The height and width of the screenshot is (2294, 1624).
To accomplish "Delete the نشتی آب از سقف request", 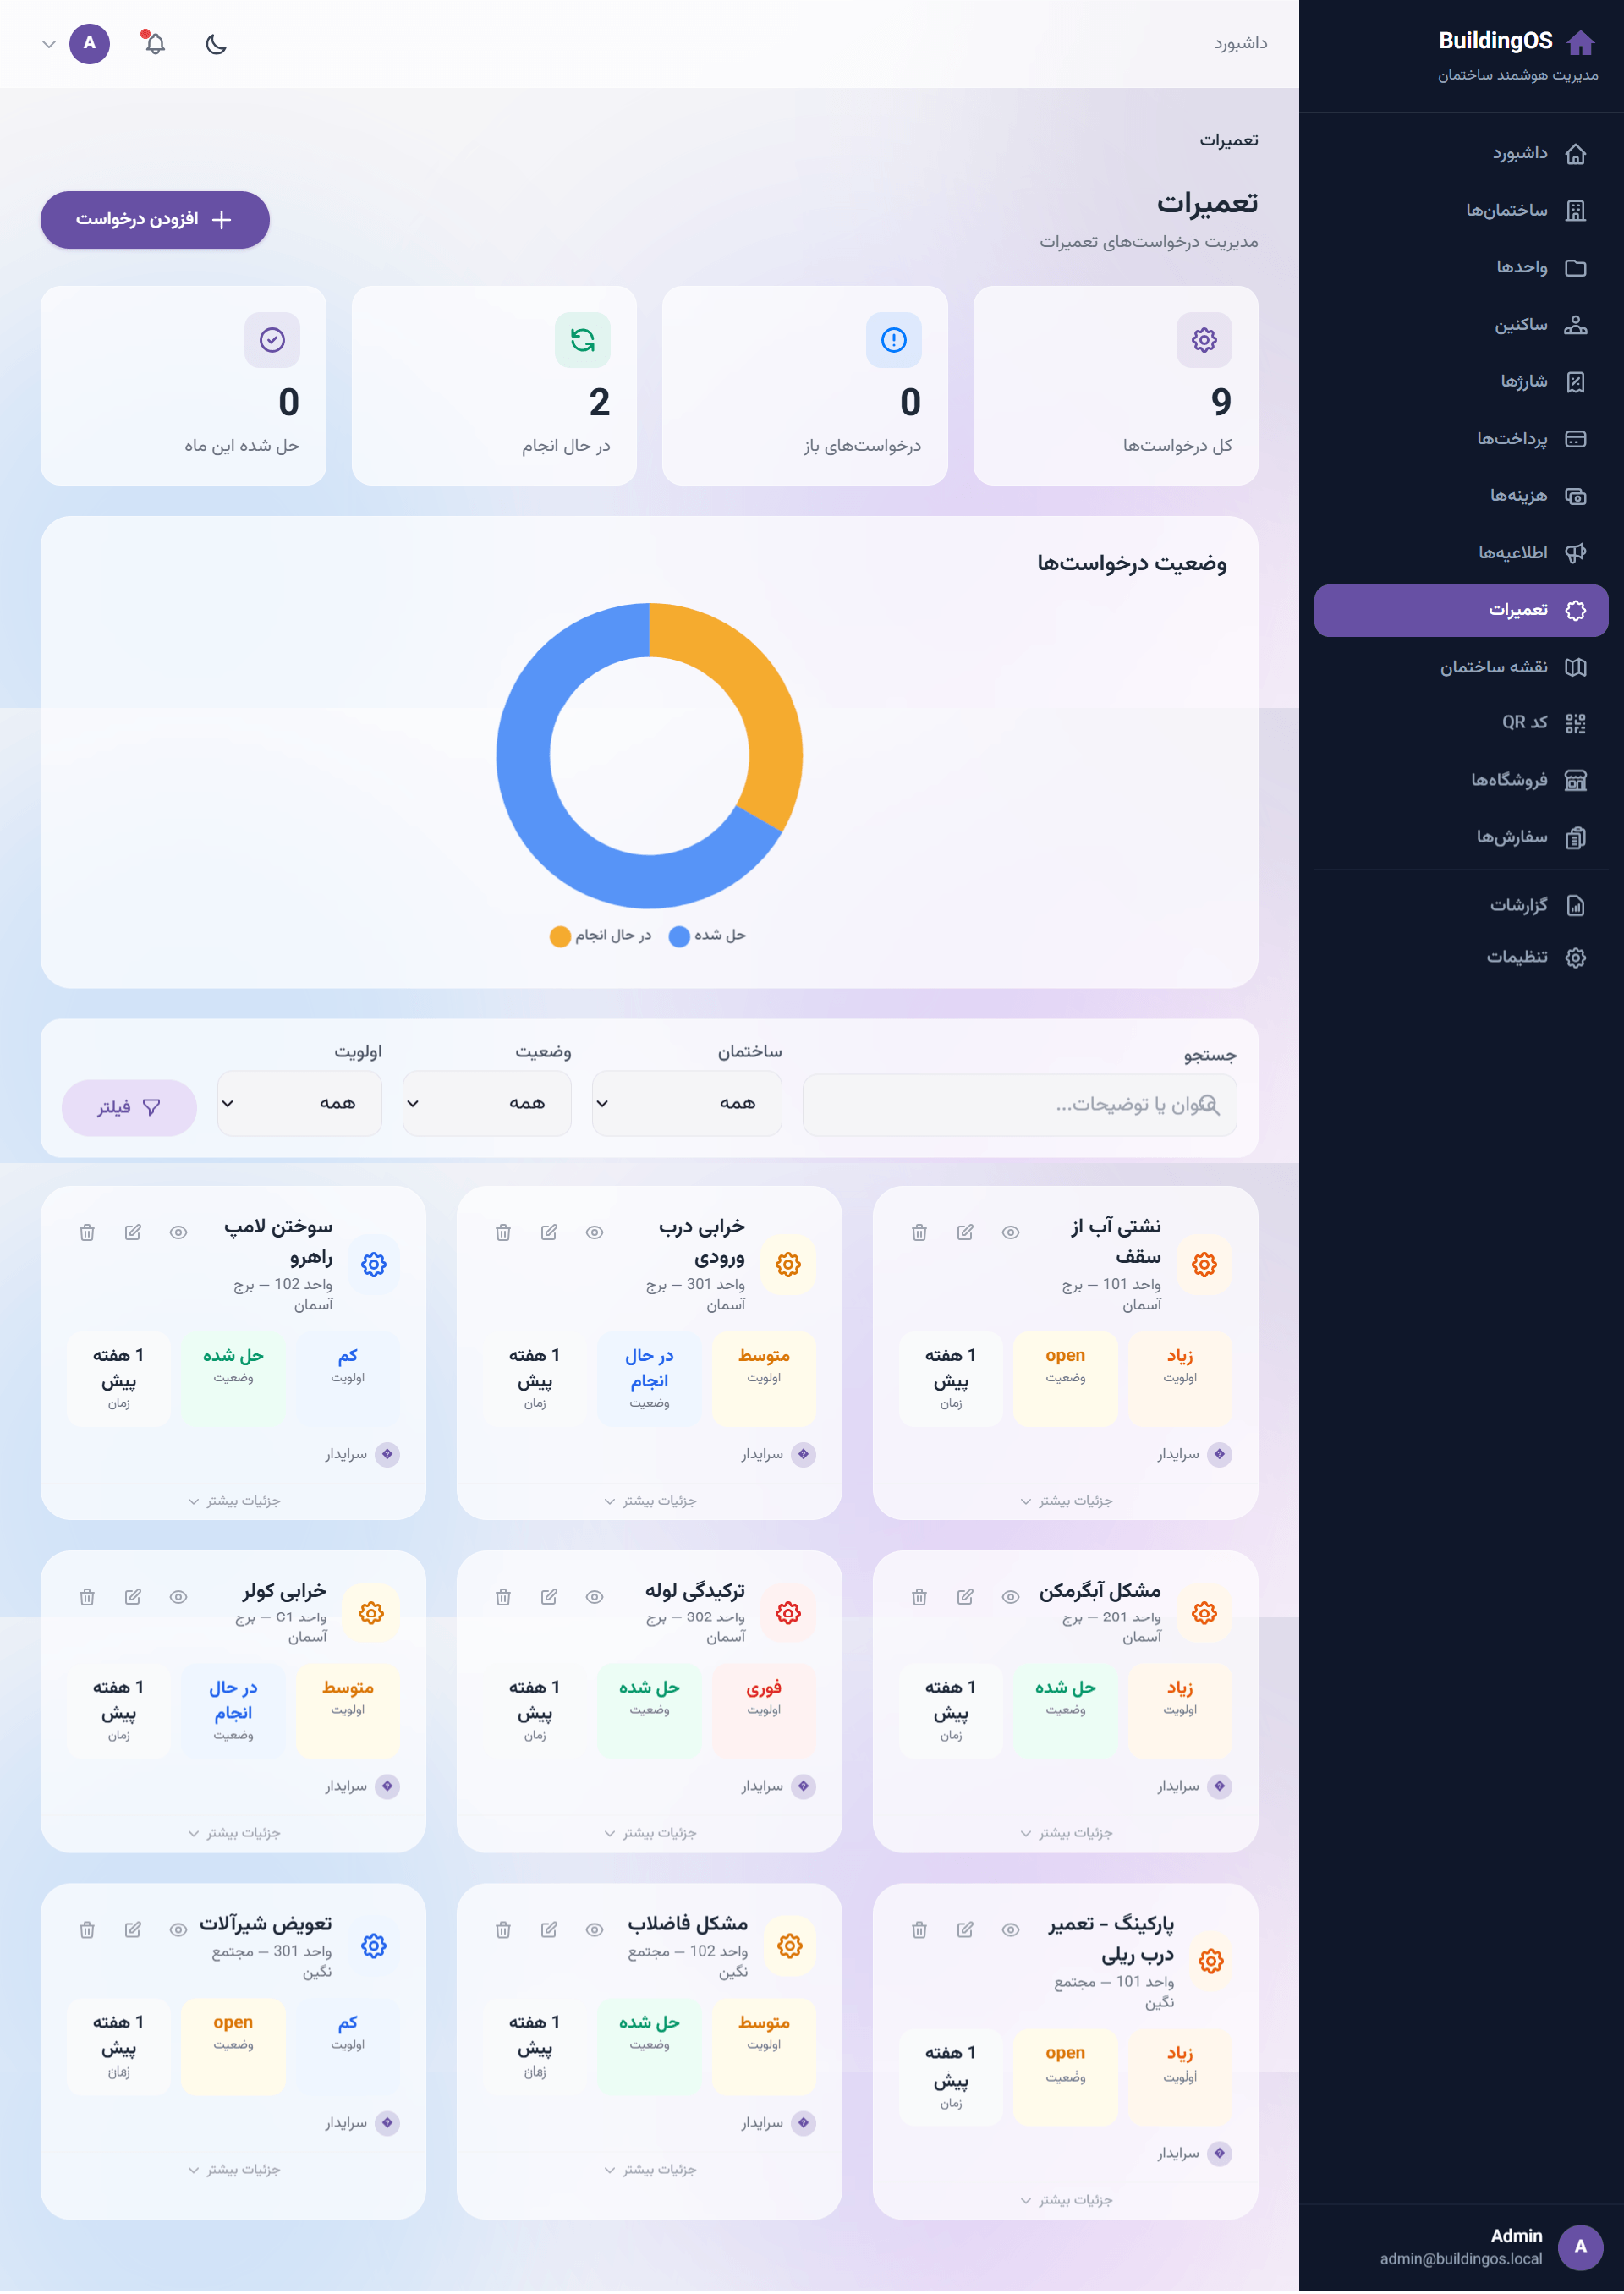I will pyautogui.click(x=919, y=1233).
